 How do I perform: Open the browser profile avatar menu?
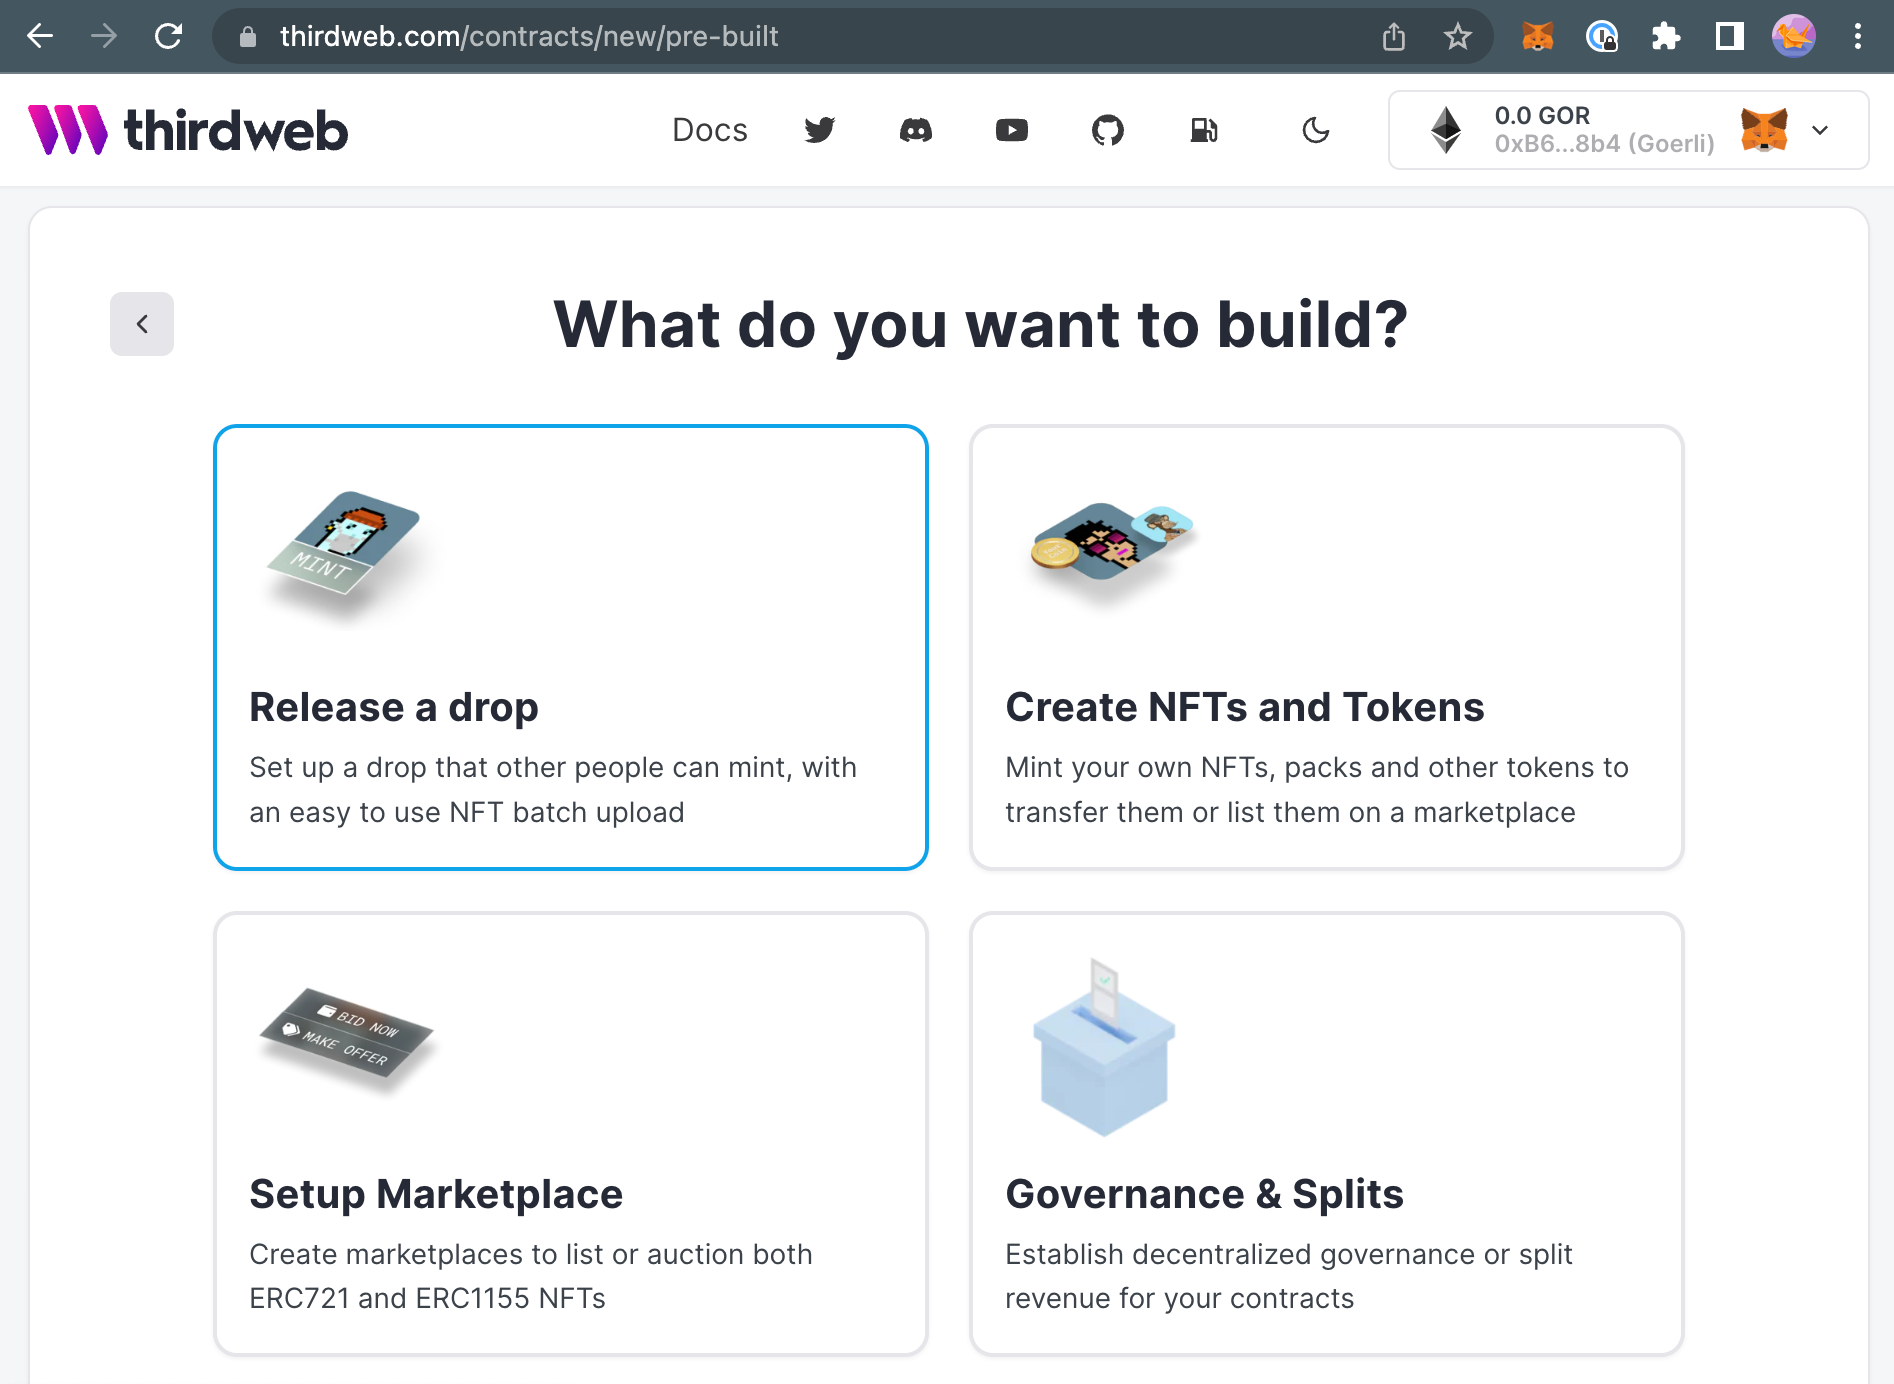click(1794, 36)
